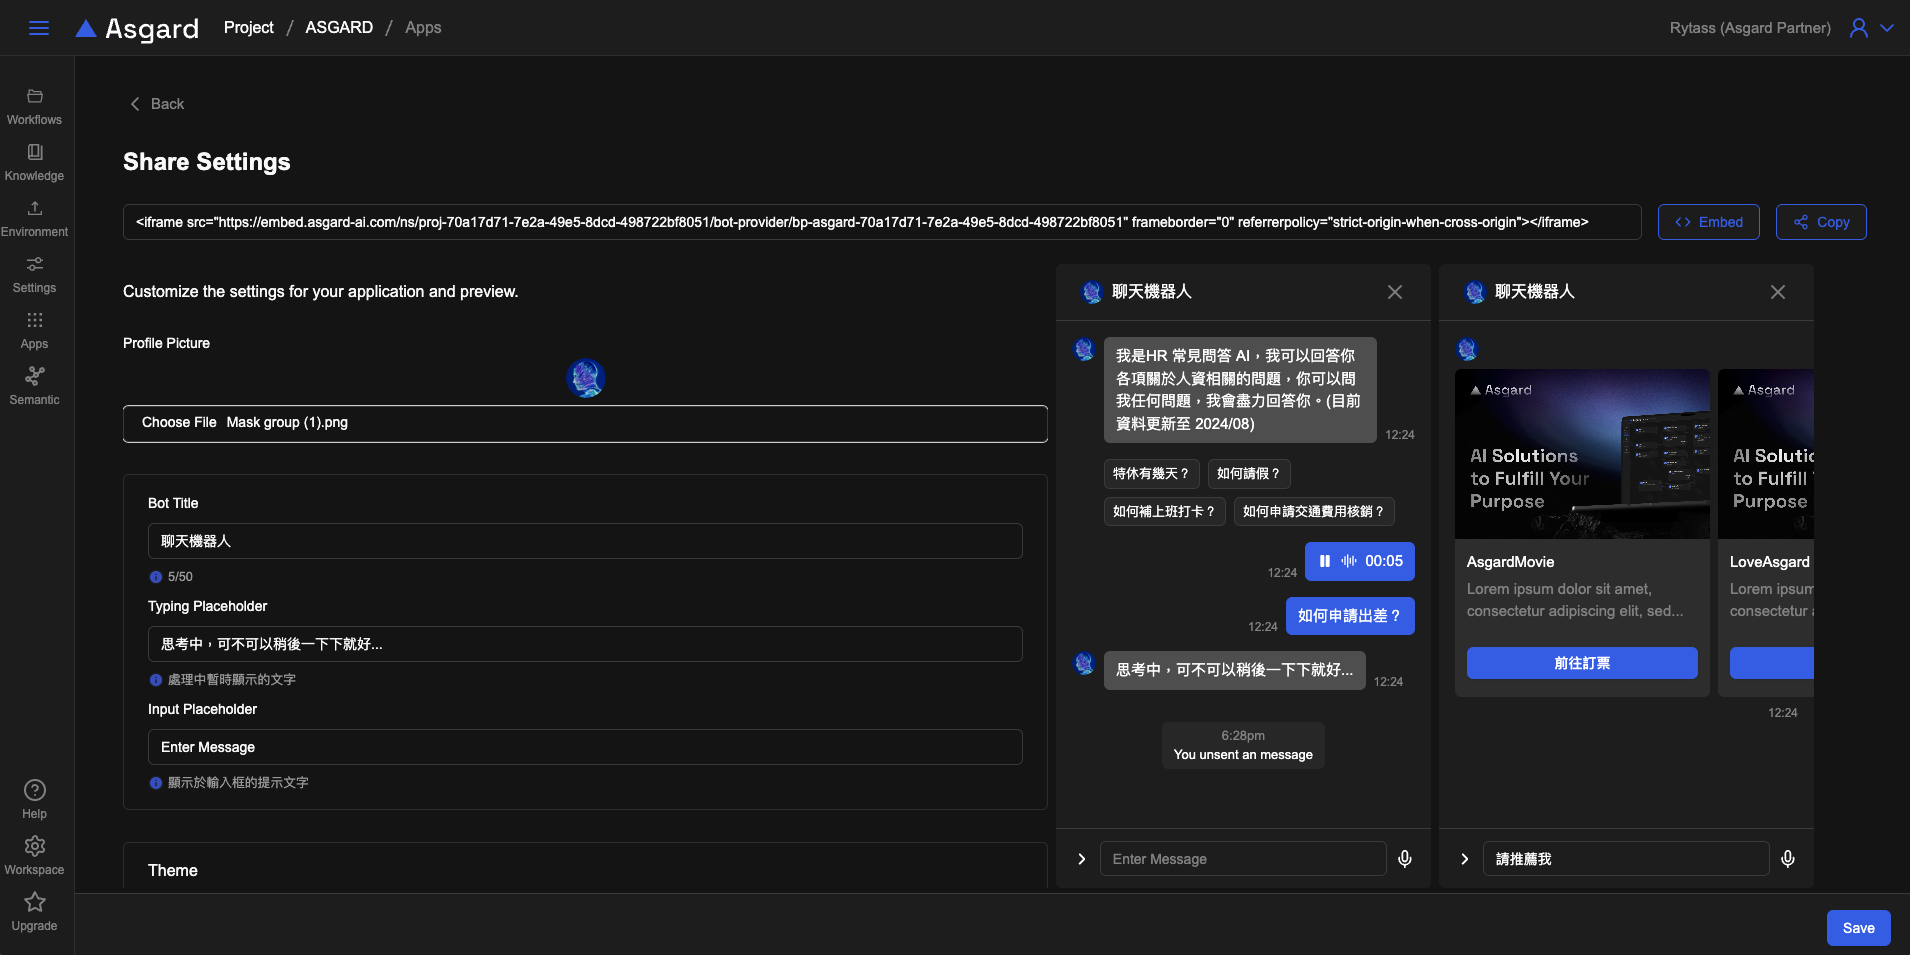Select the 如何請假？ quick reply chip

(1248, 474)
